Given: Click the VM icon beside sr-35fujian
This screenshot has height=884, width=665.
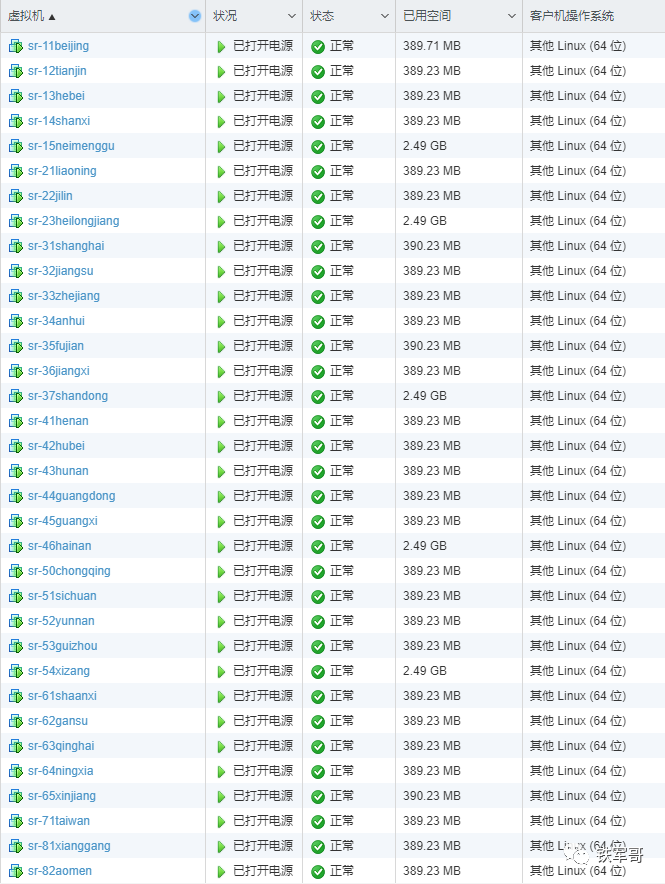Looking at the screenshot, I should [x=16, y=346].
